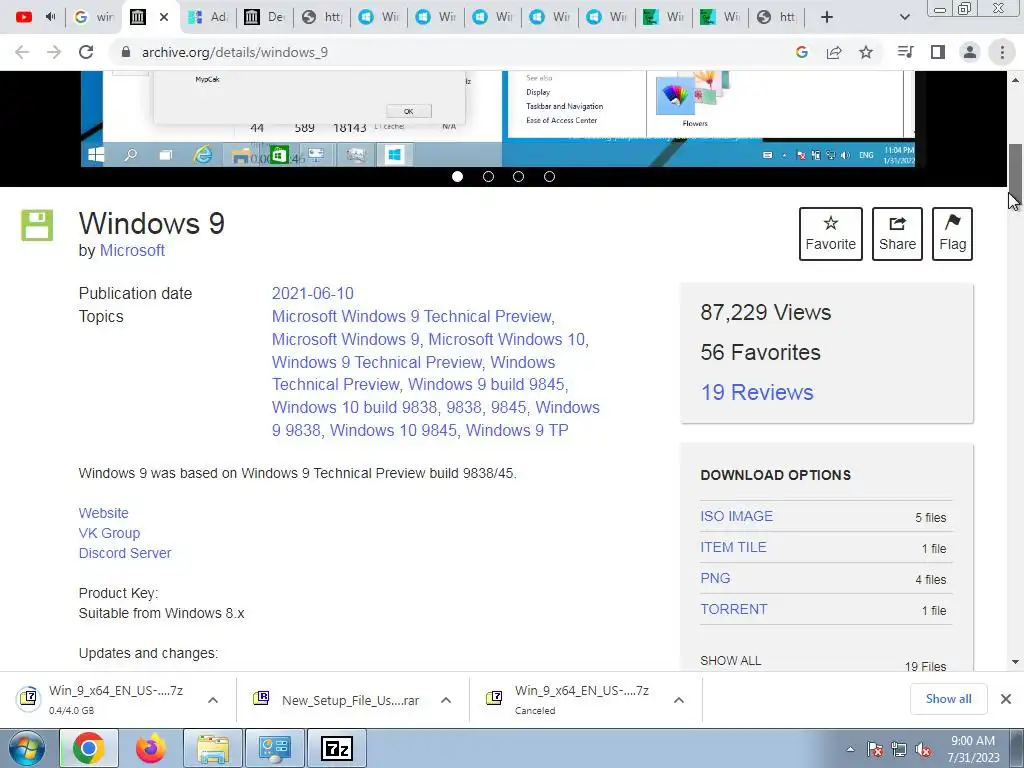Open Windows Explorer from the taskbar
The image size is (1024, 768).
[213, 748]
